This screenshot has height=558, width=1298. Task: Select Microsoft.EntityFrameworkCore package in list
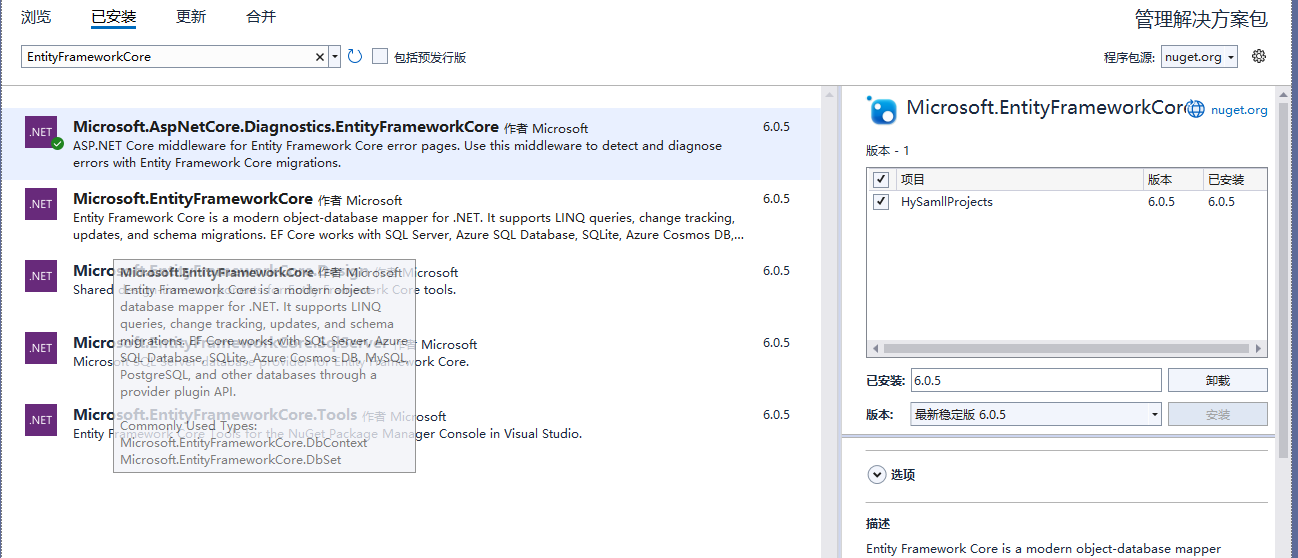(410, 216)
